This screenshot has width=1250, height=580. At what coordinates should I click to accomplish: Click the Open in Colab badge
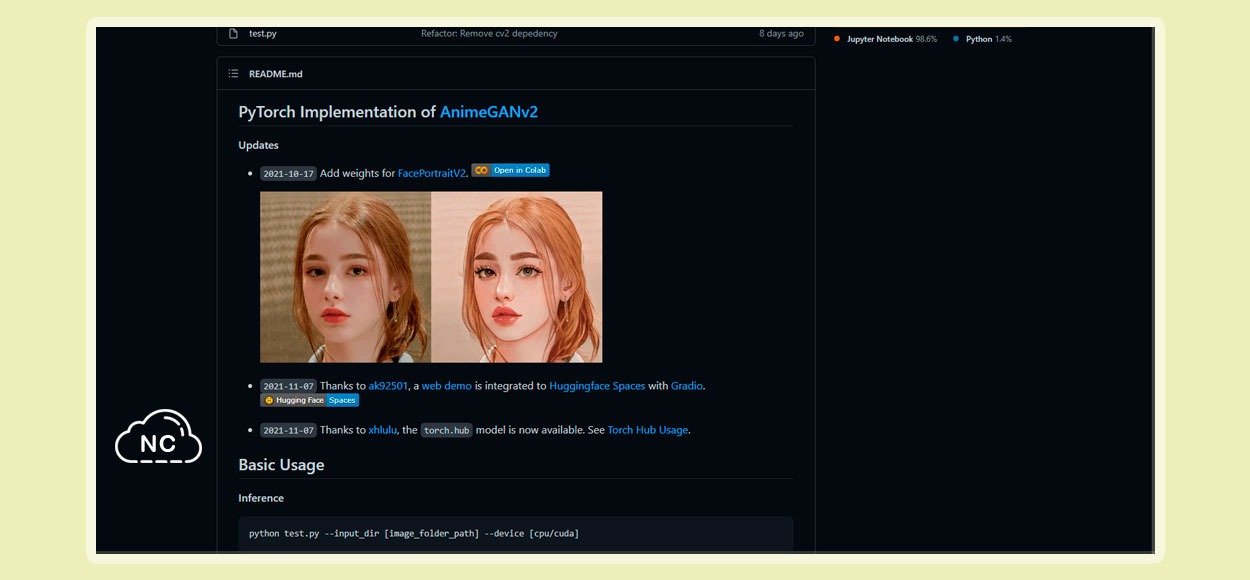510,170
